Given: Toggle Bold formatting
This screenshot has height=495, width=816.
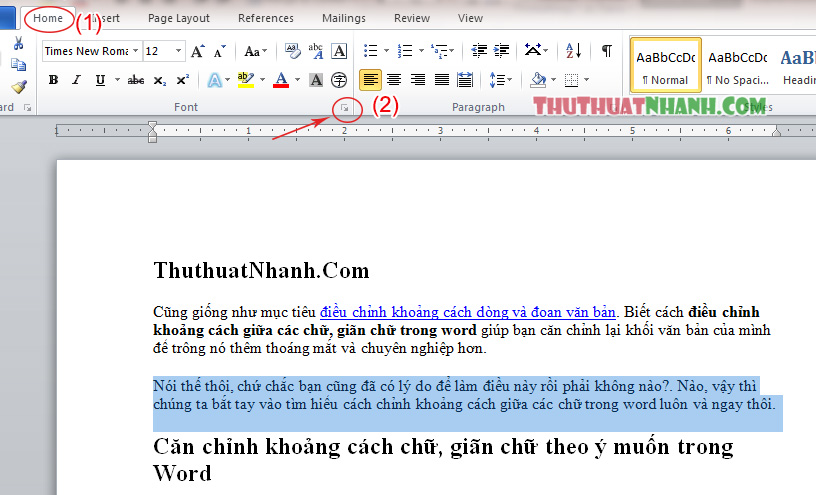Looking at the screenshot, I should (x=53, y=80).
